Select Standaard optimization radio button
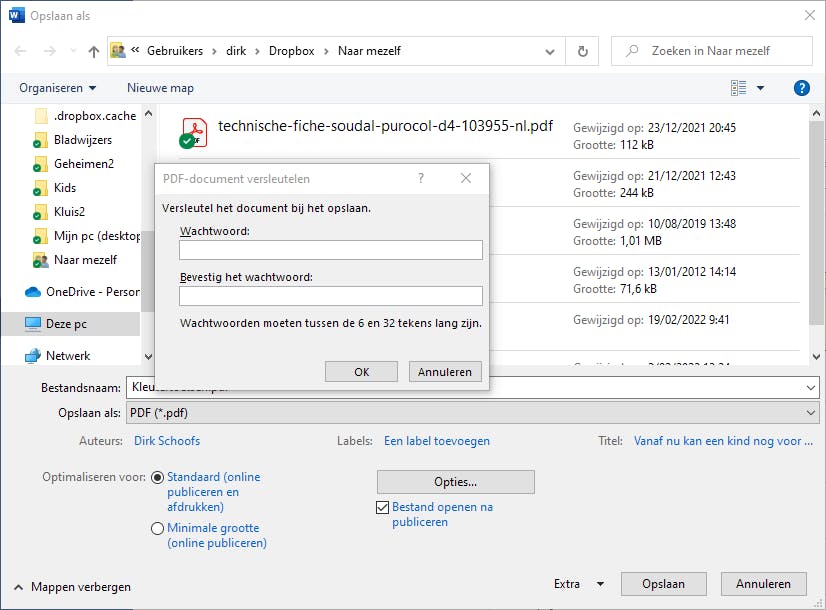Viewport: 826px width, 610px height. (x=158, y=478)
